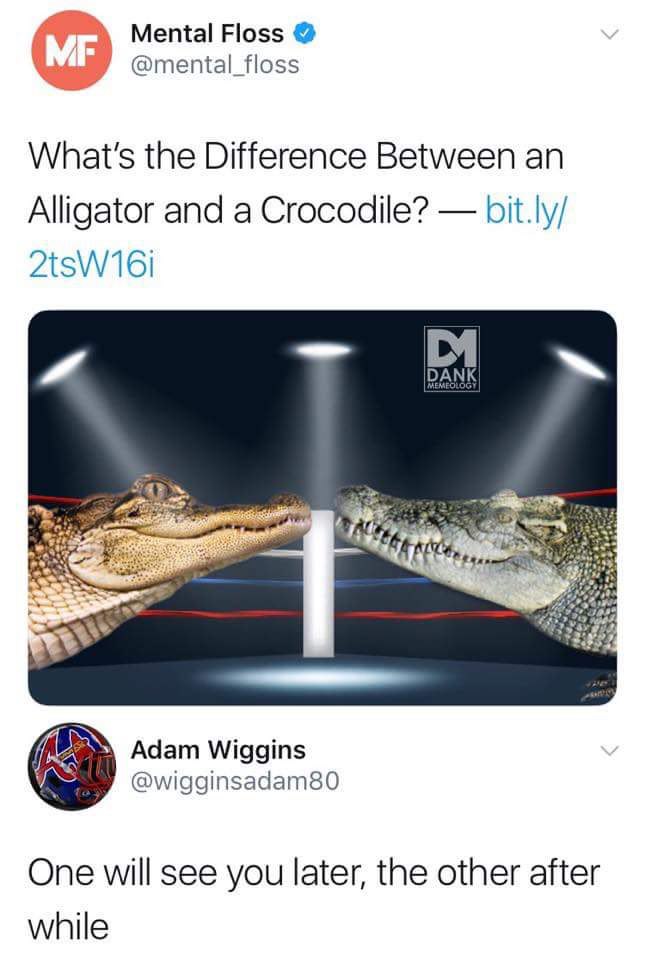Expand Adam Wiggins tweet options chevron
The image size is (645, 960).
tap(608, 750)
